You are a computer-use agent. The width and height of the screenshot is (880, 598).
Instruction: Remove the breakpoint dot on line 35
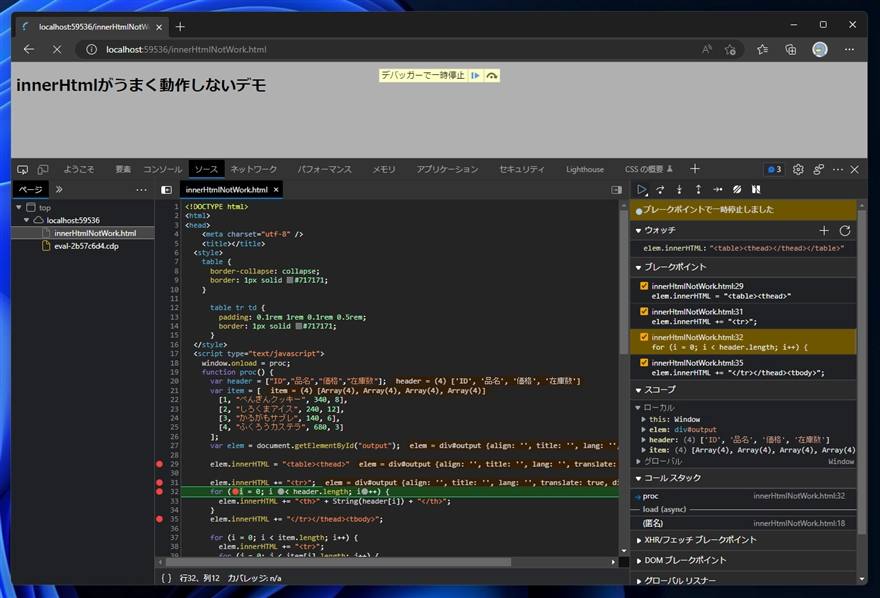[159, 519]
